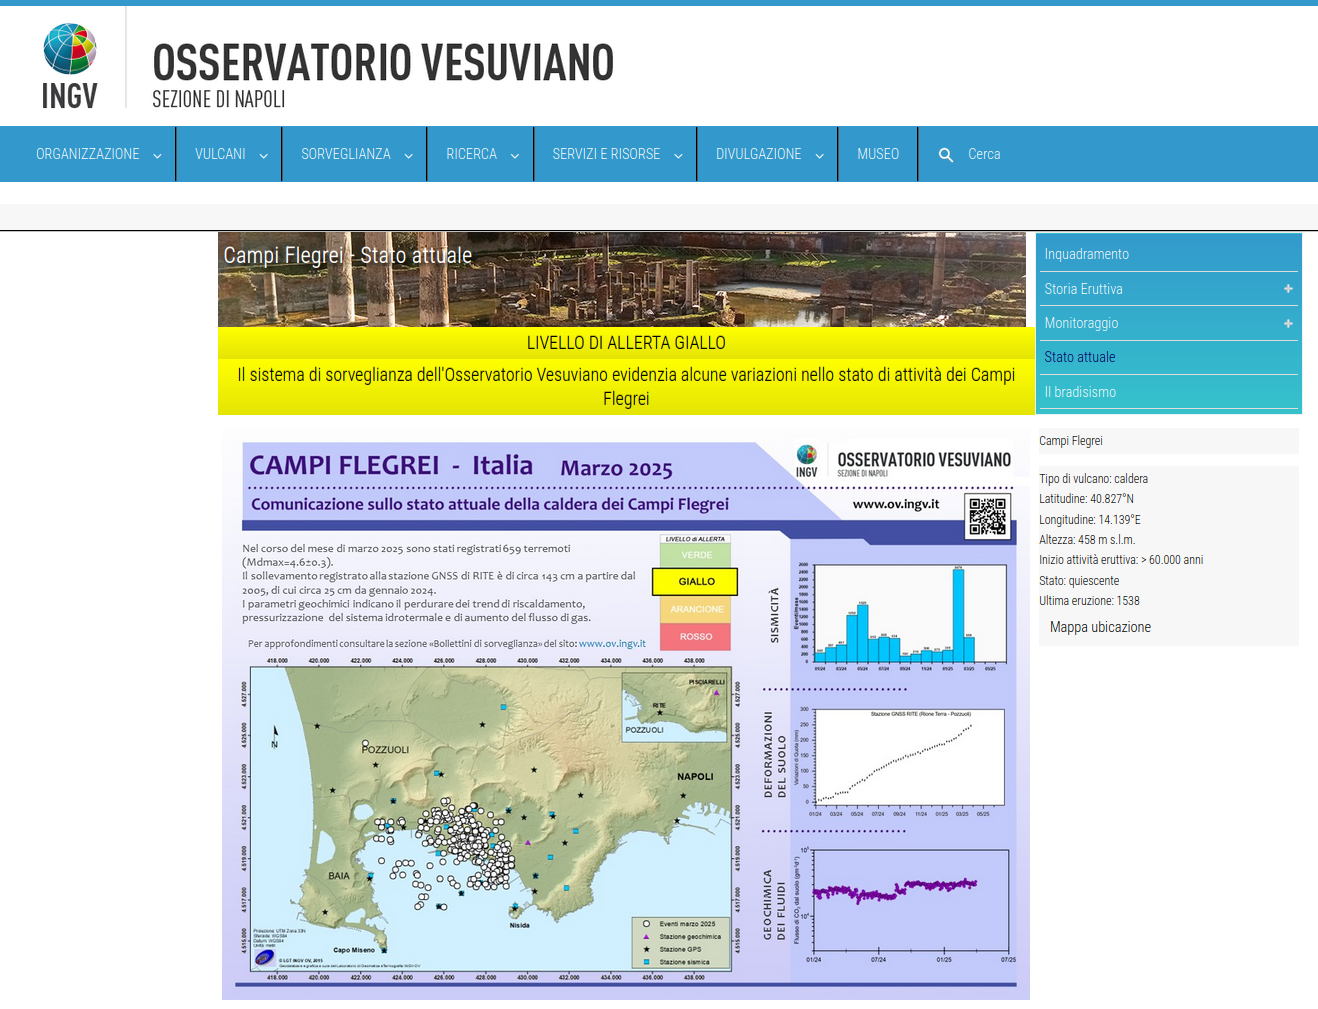Click the Mappa ubicazione link
This screenshot has width=1318, height=1009.
[x=1100, y=627]
